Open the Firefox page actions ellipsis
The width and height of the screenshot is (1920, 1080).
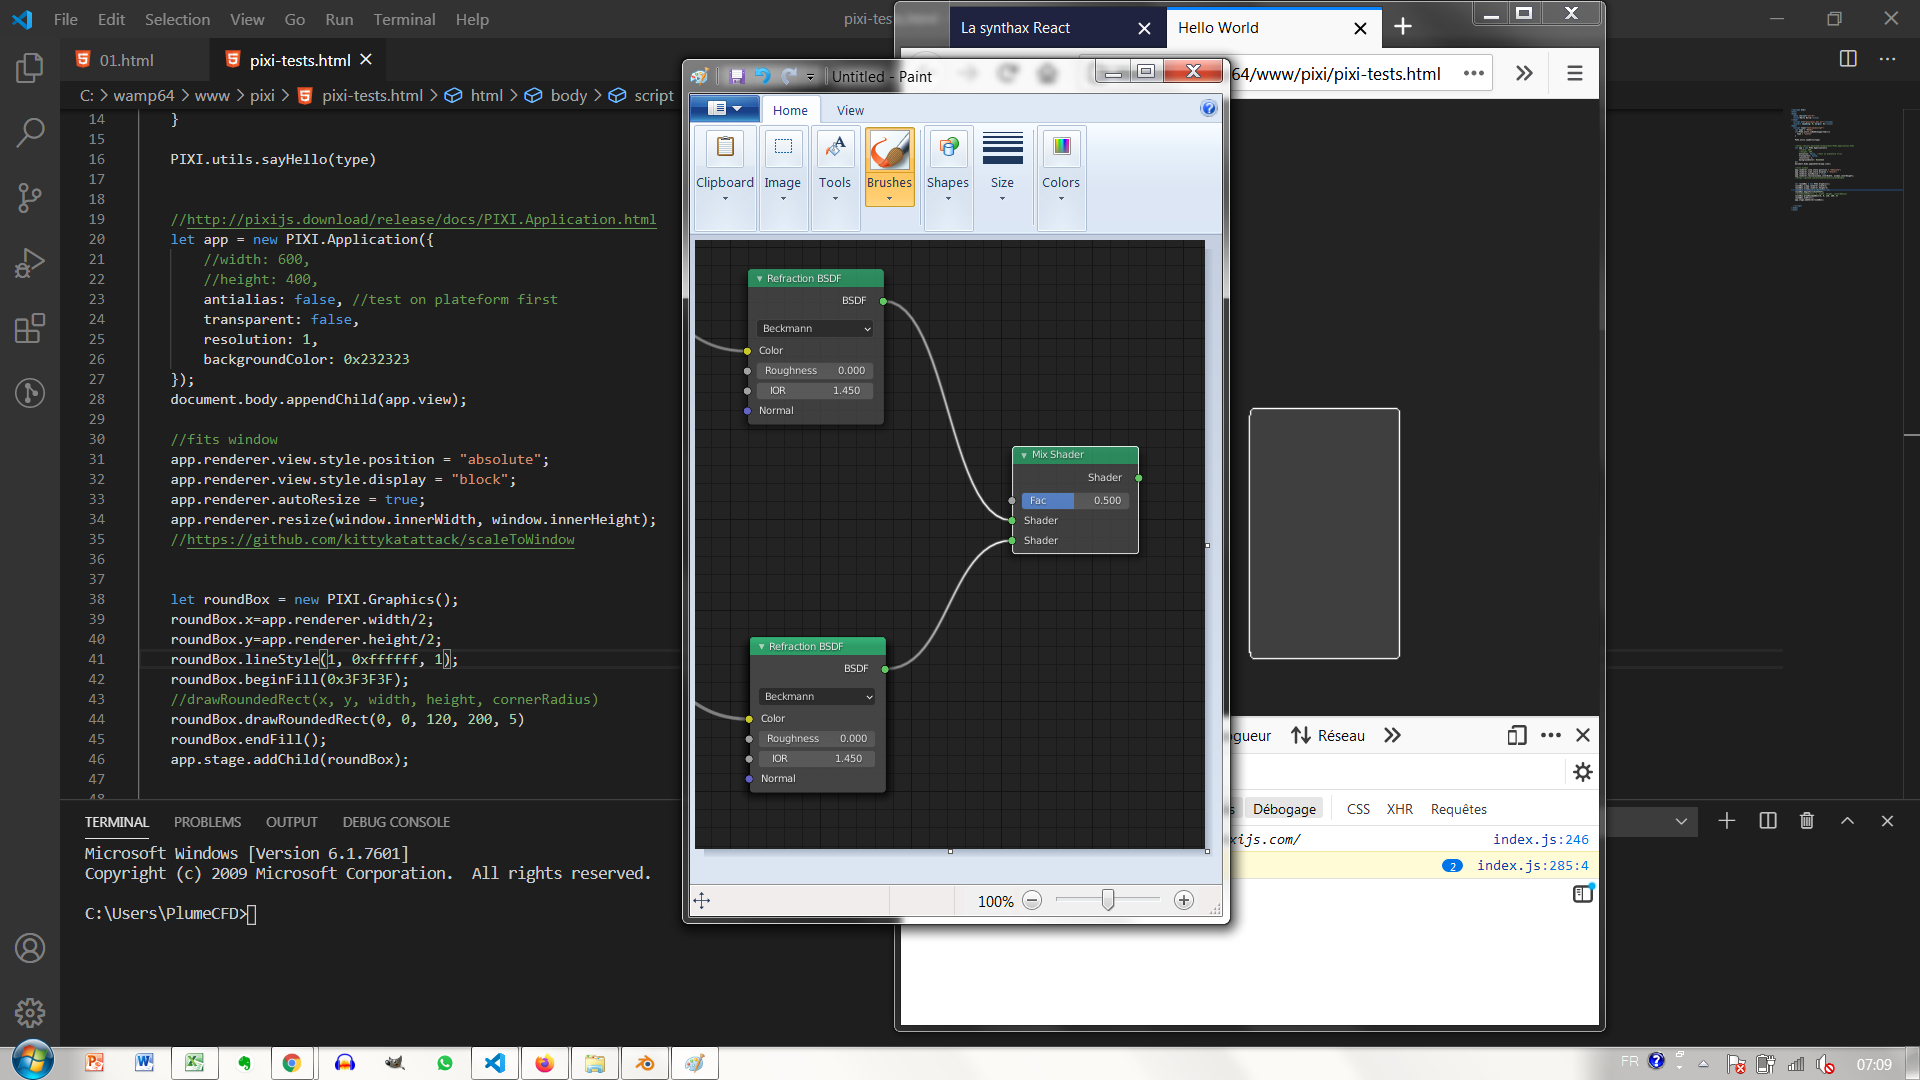tap(1473, 73)
